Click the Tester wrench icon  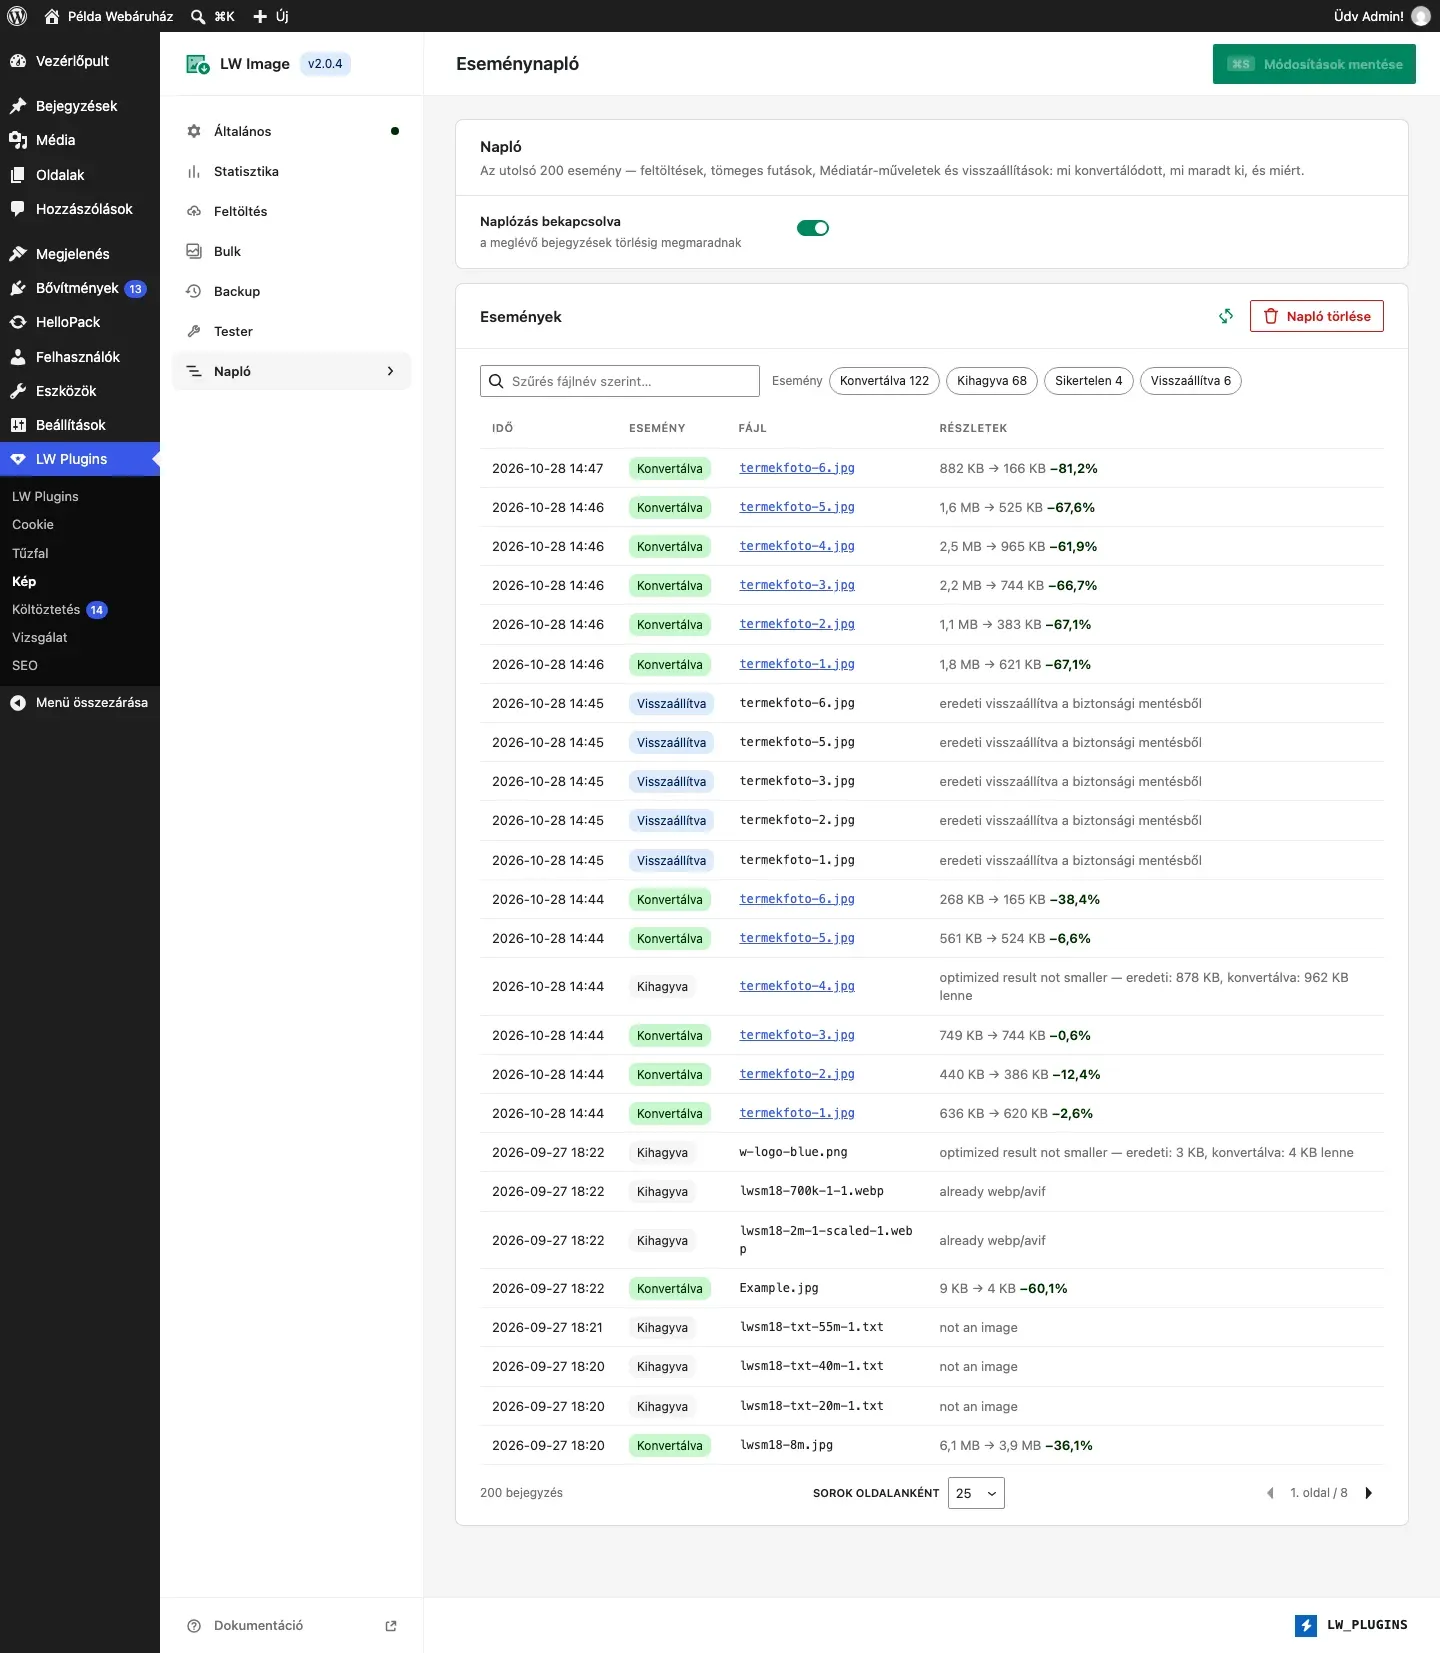194,331
